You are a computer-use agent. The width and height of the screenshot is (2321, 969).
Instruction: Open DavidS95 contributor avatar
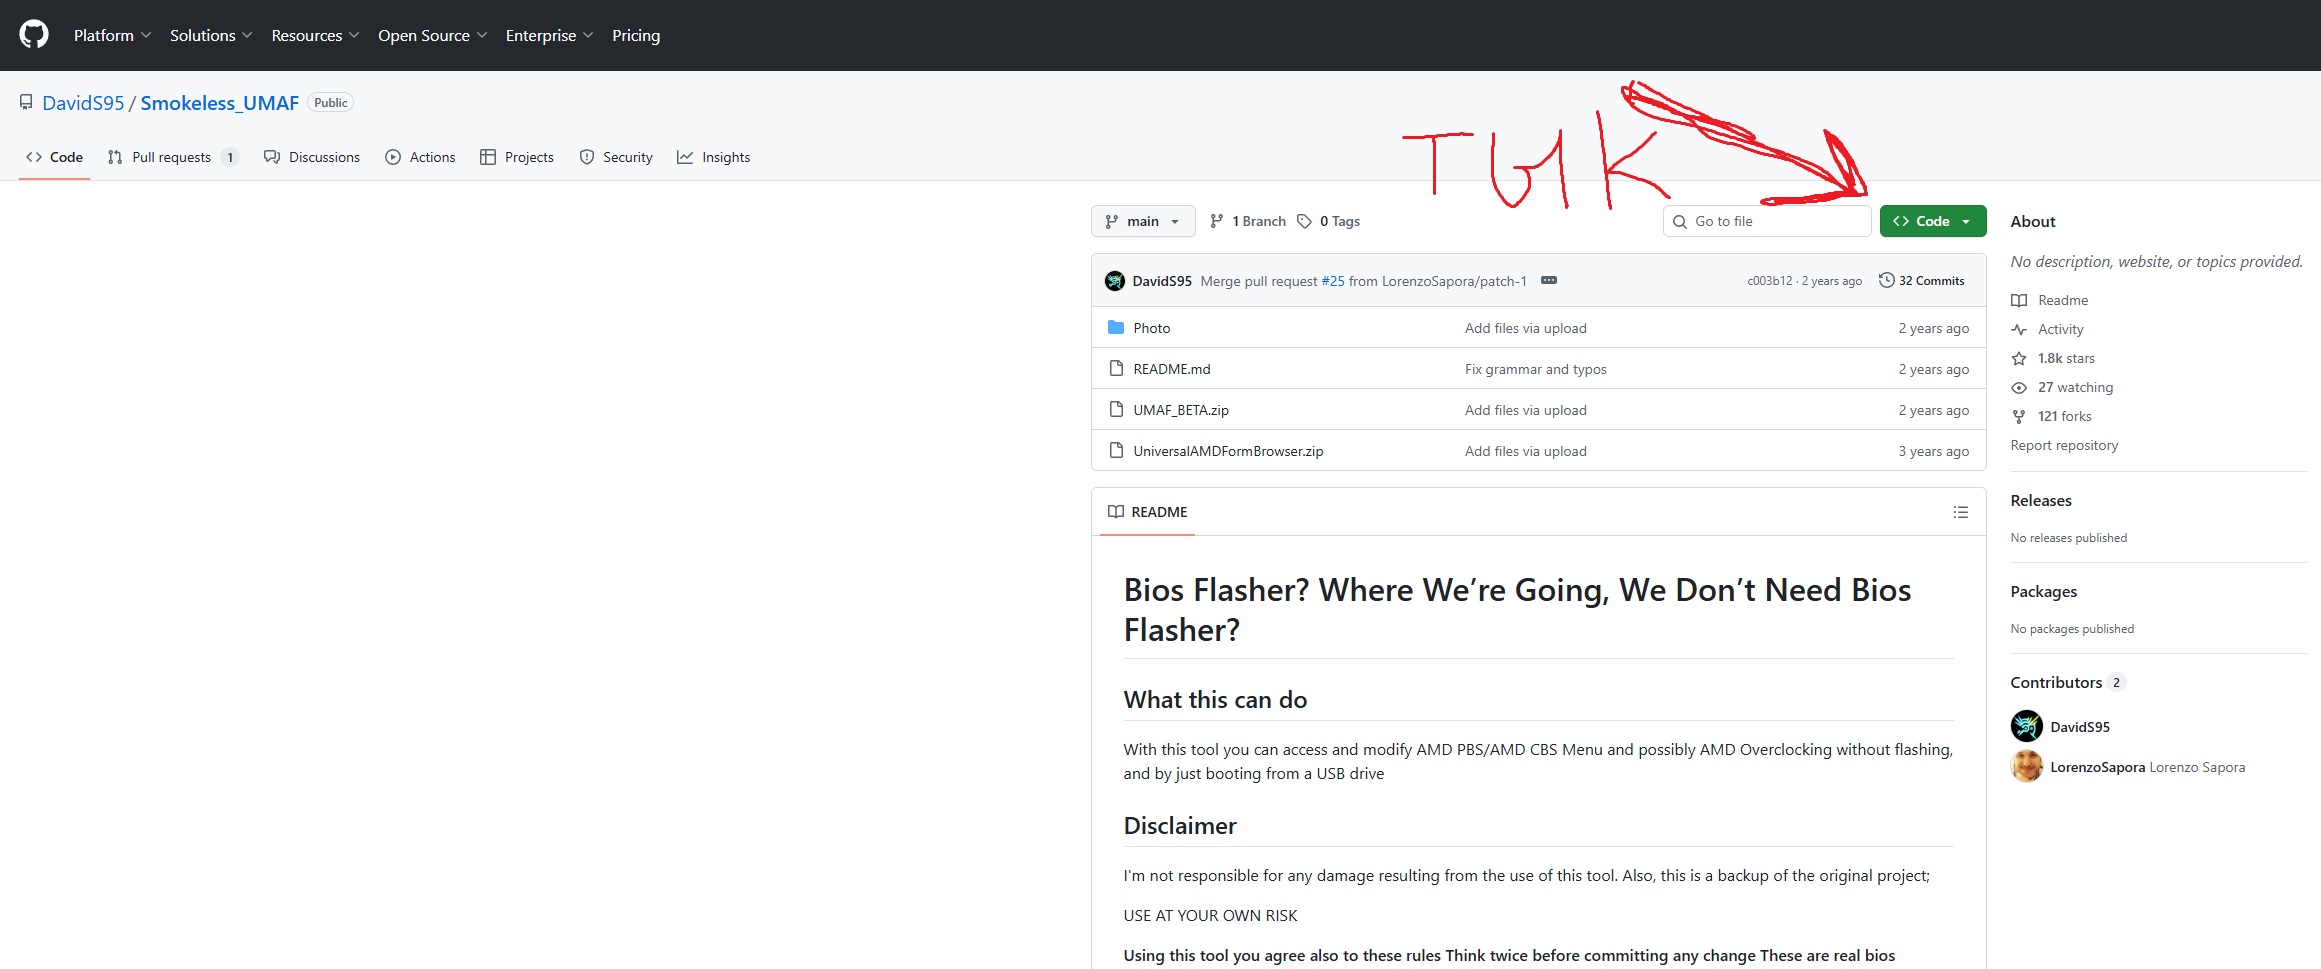pyautogui.click(x=2027, y=726)
